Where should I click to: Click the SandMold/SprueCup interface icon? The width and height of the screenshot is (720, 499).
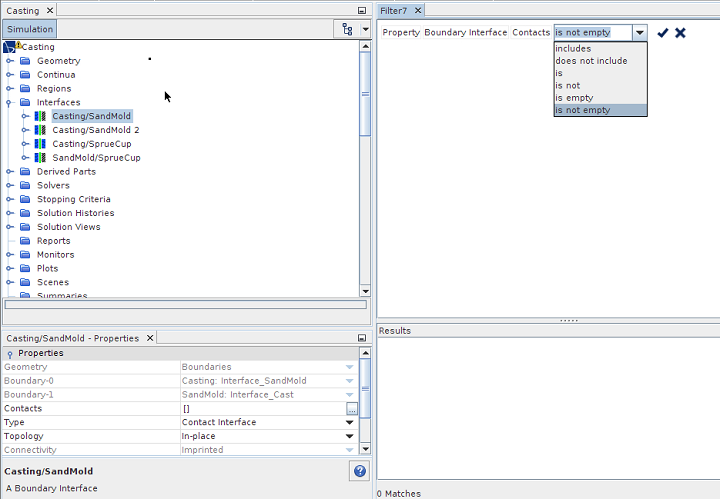[40, 158]
